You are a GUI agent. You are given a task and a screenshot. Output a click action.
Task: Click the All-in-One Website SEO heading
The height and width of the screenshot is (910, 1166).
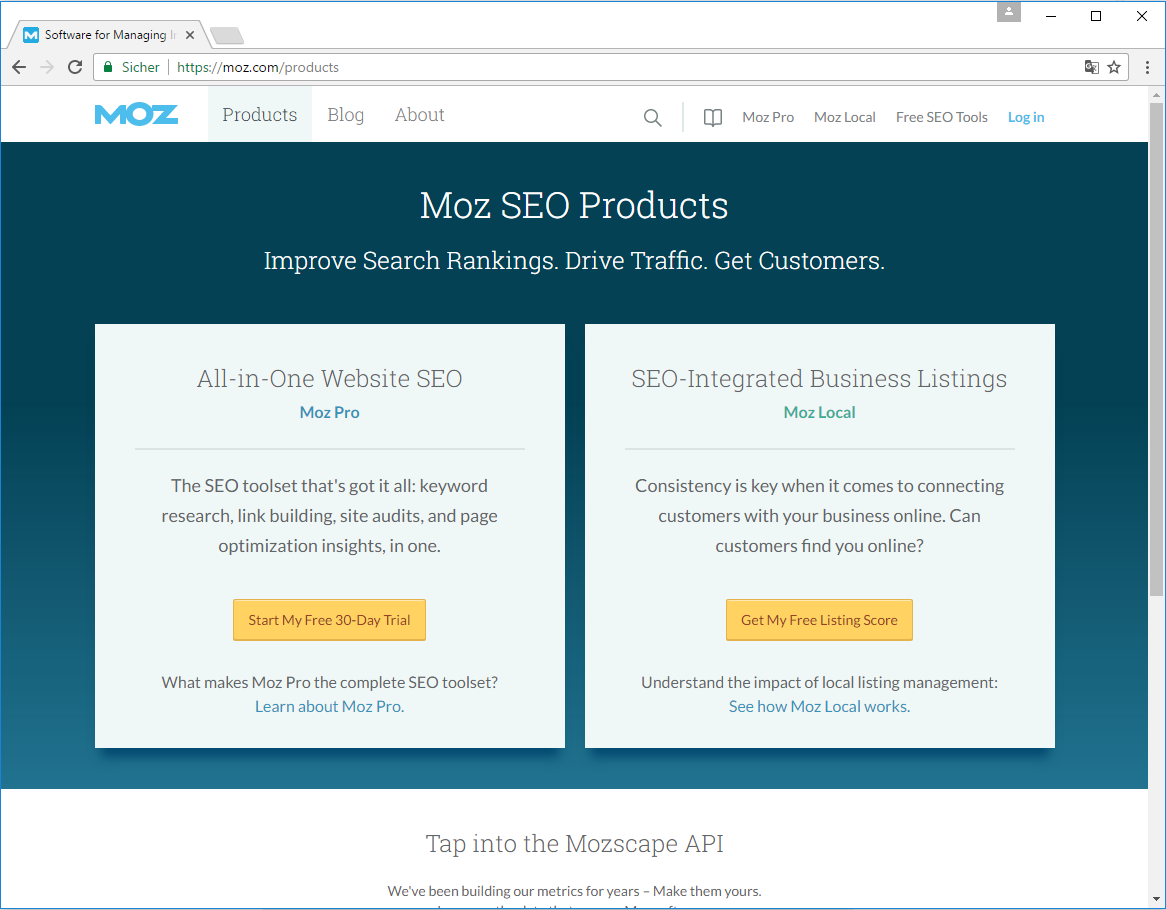pos(329,378)
